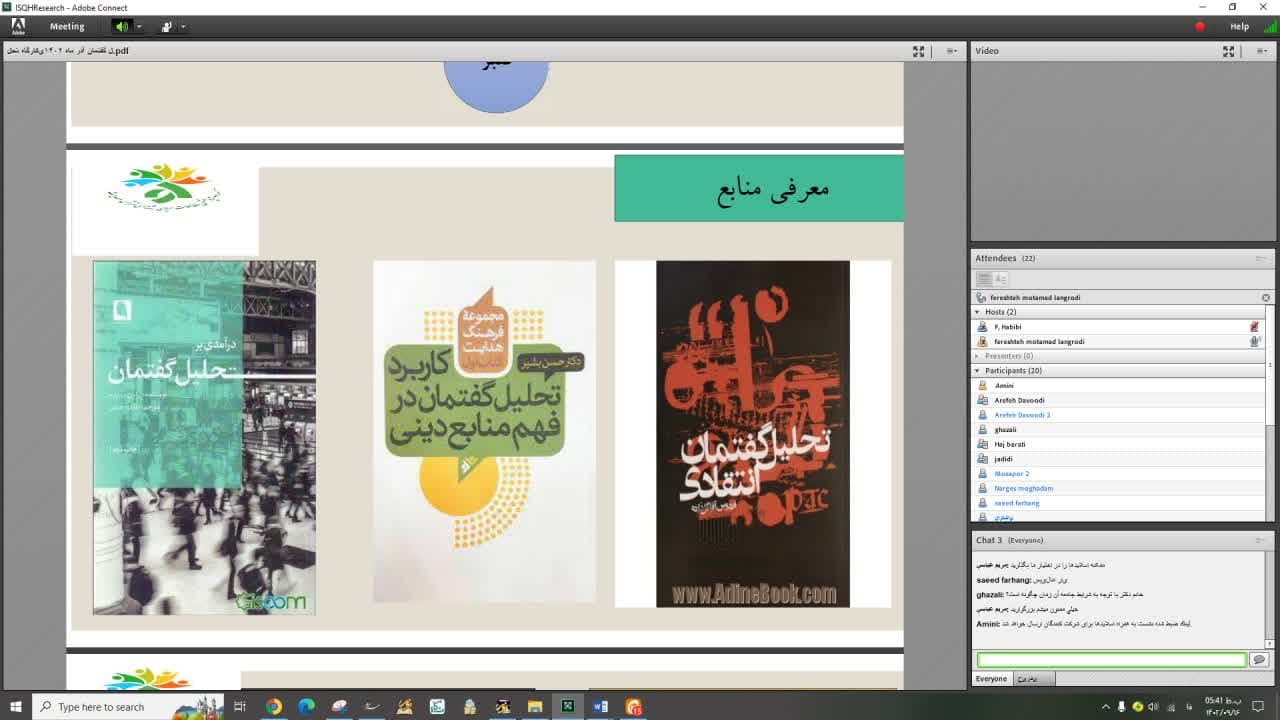Select participant Arefeh Davoodi 2

click(1118, 415)
